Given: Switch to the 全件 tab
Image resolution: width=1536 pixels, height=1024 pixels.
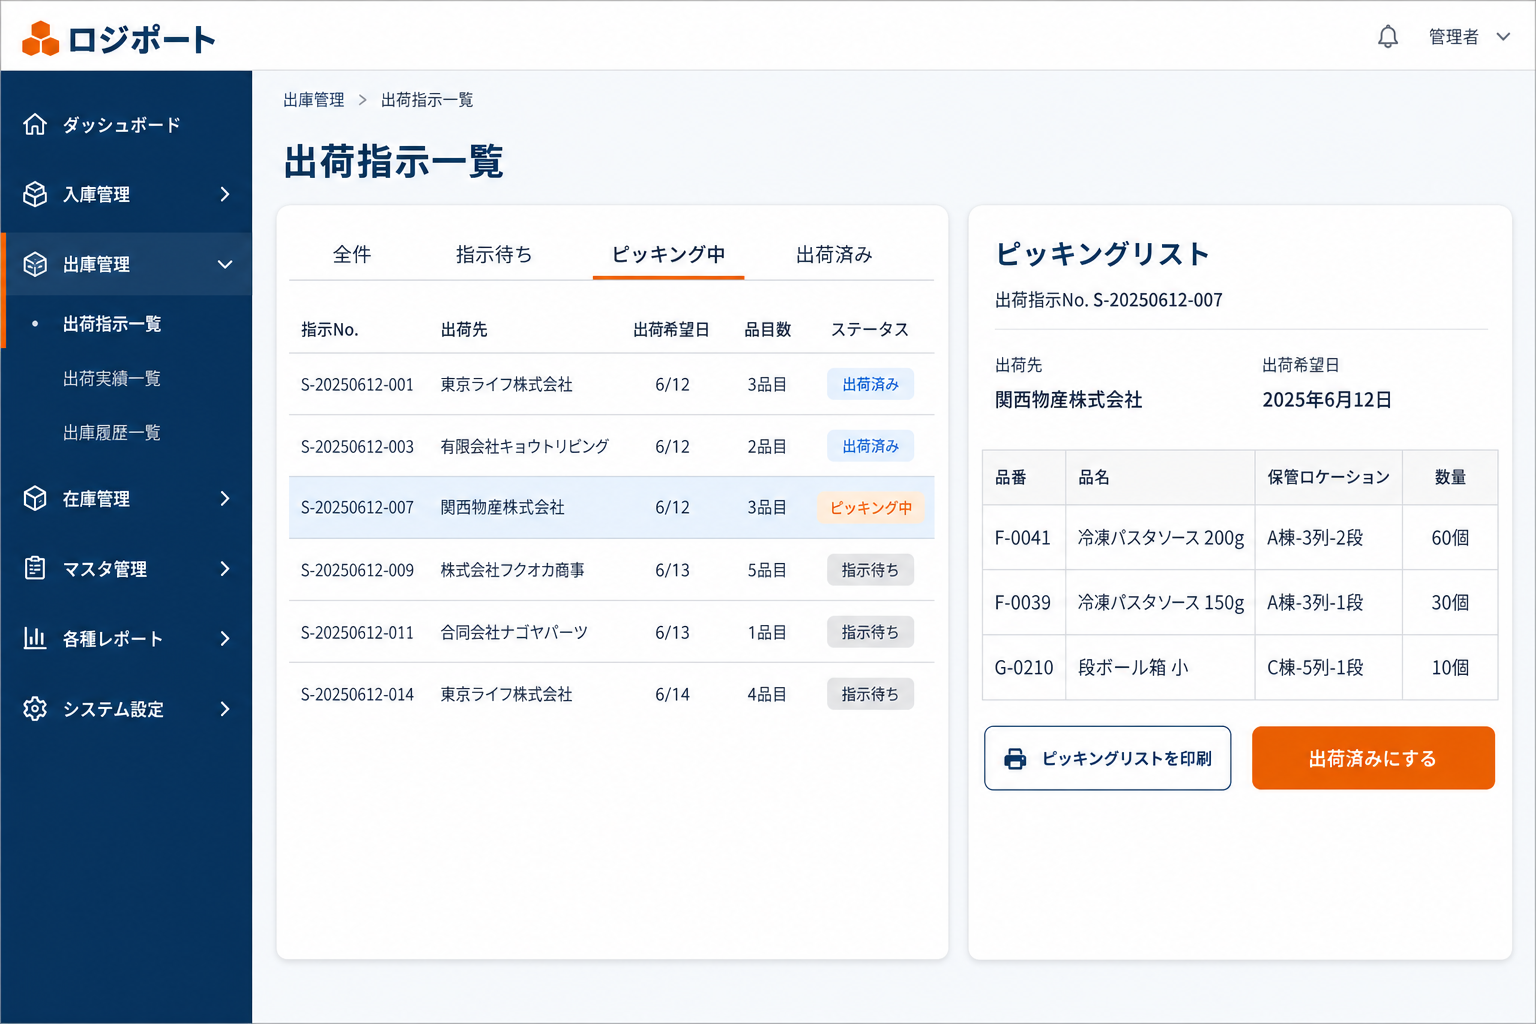Looking at the screenshot, I should point(352,254).
